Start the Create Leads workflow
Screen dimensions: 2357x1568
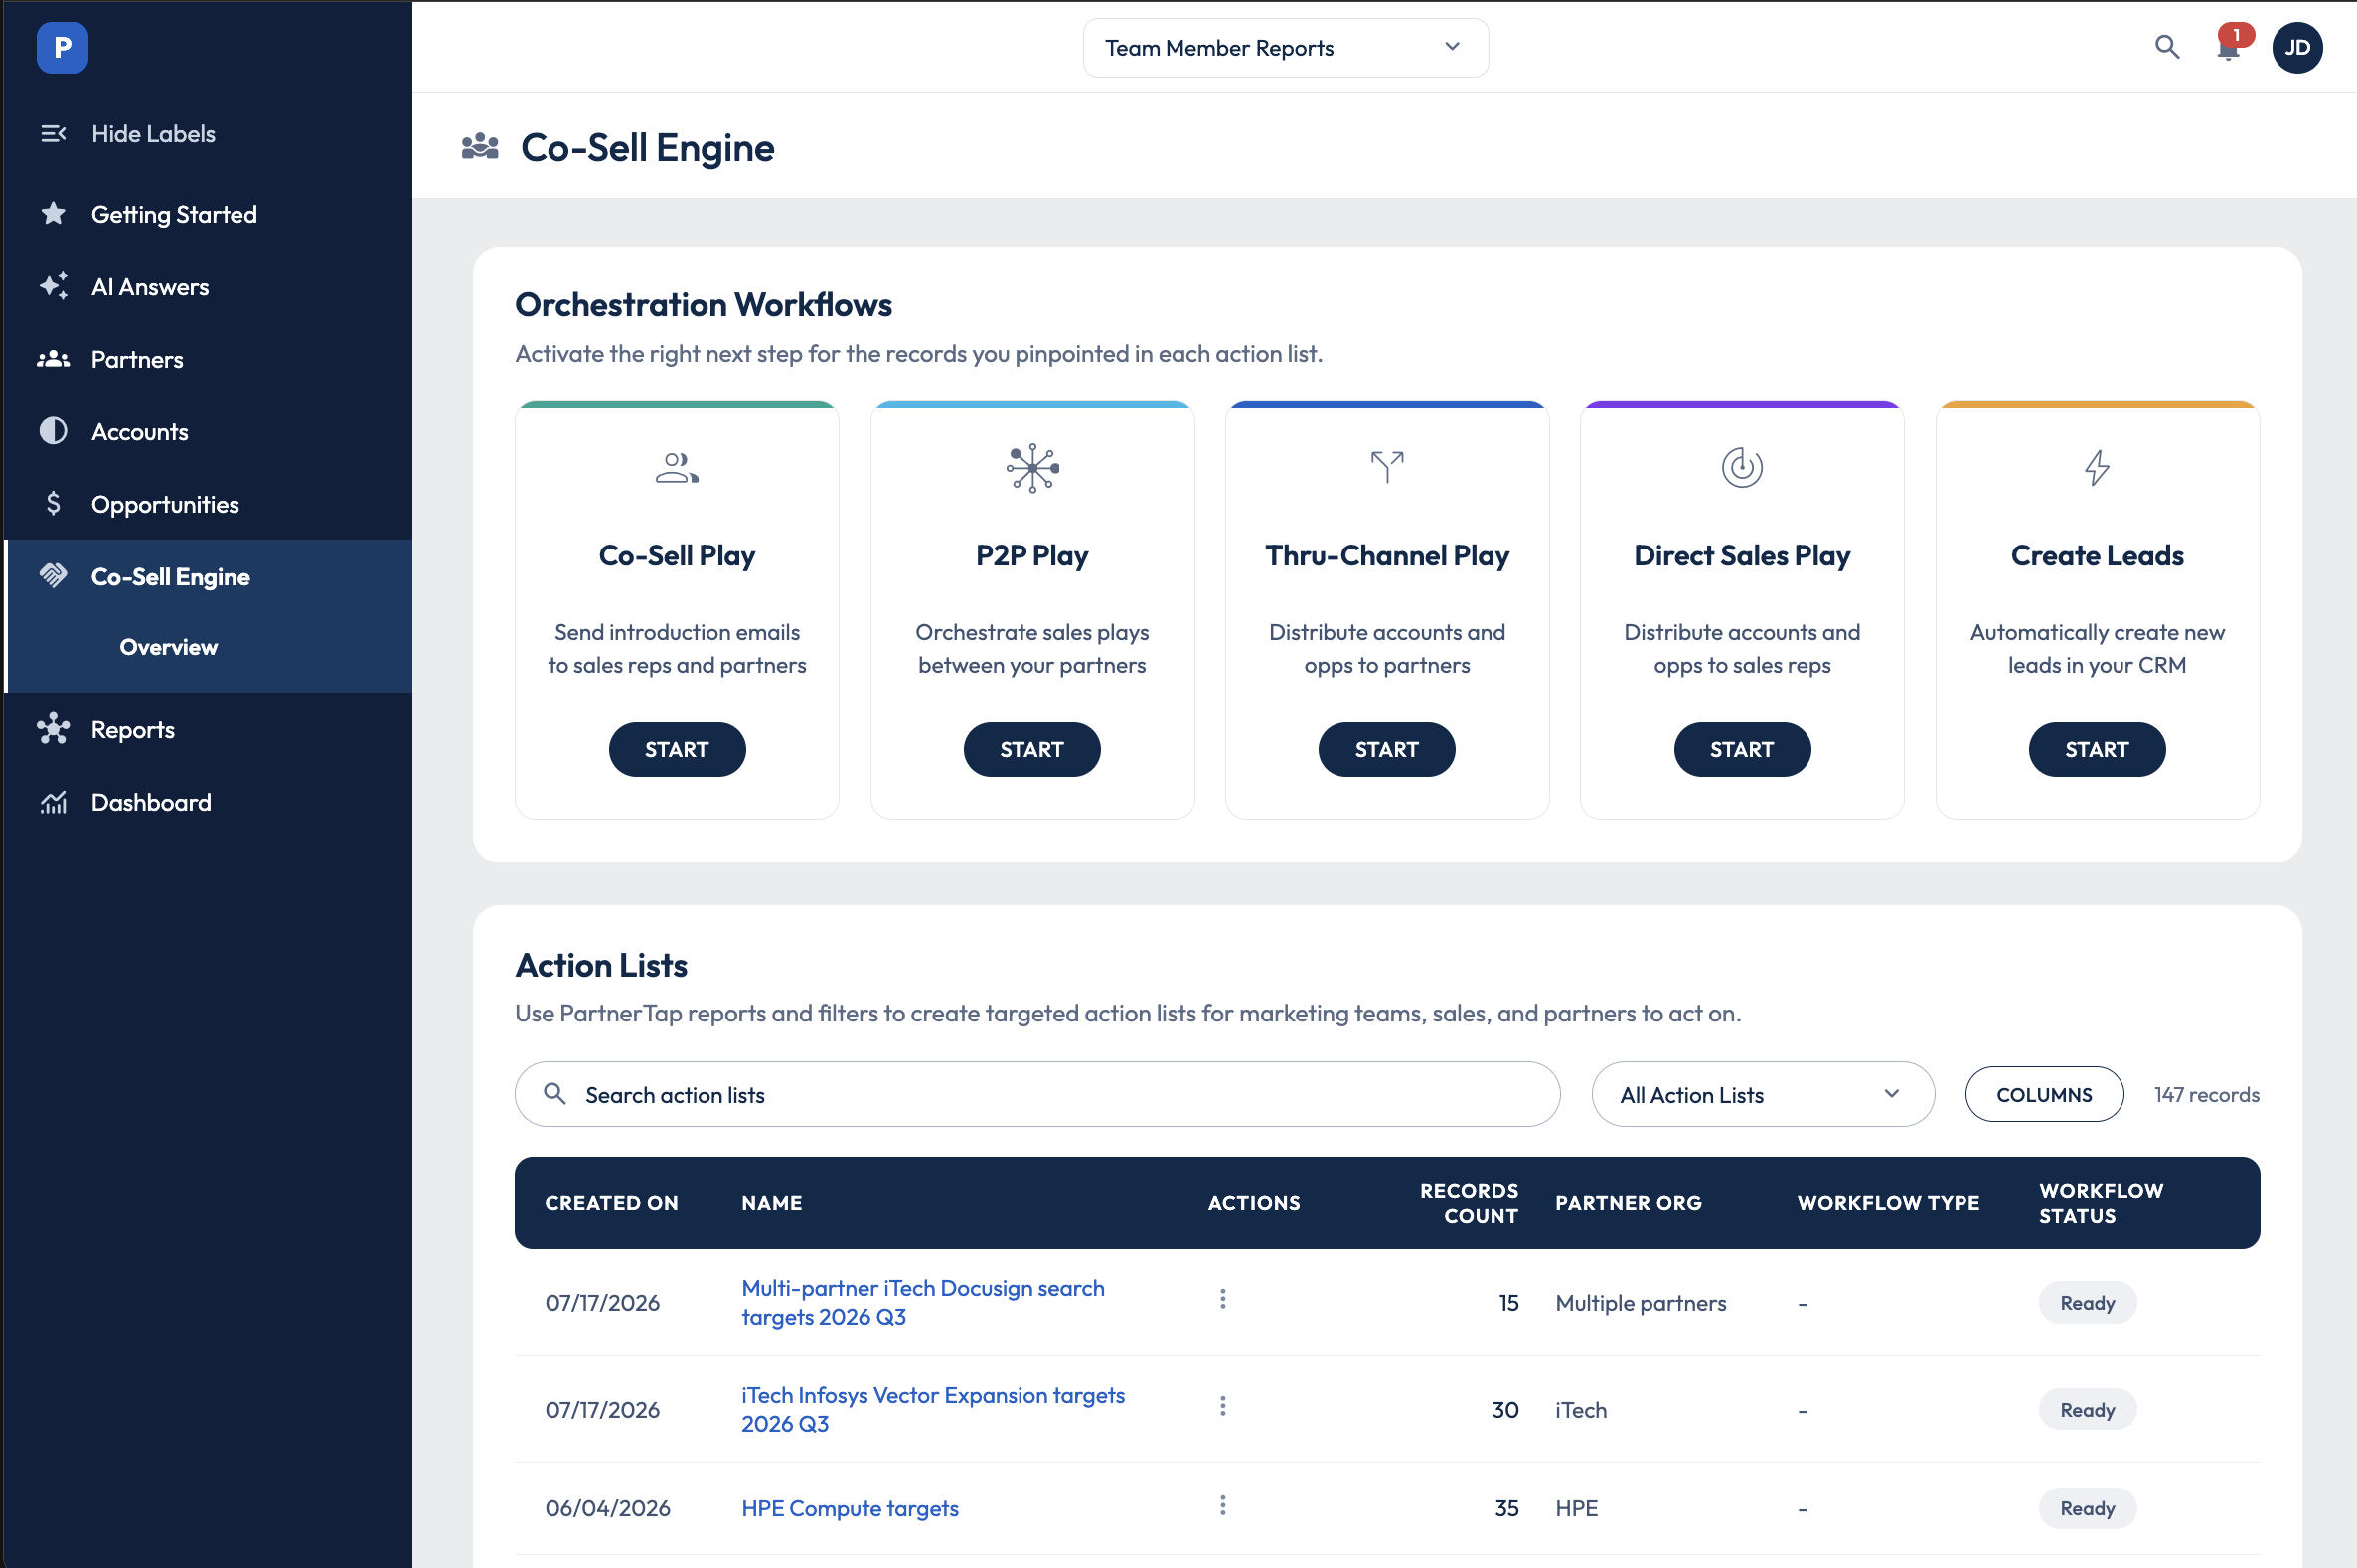coord(2097,749)
